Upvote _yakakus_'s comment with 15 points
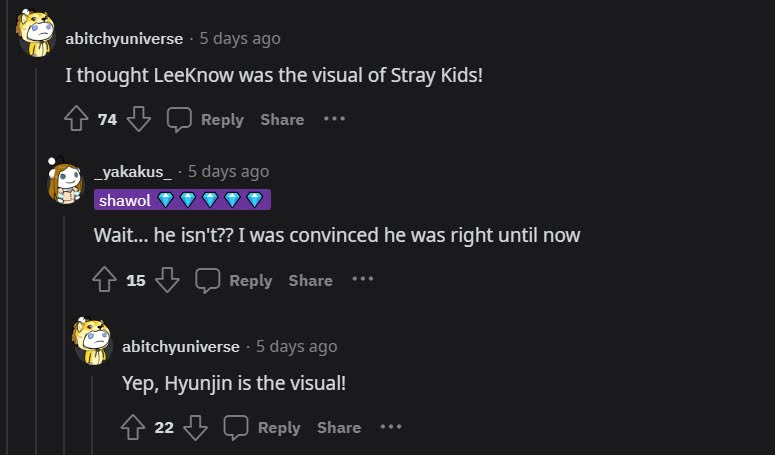The height and width of the screenshot is (455, 775). [104, 281]
